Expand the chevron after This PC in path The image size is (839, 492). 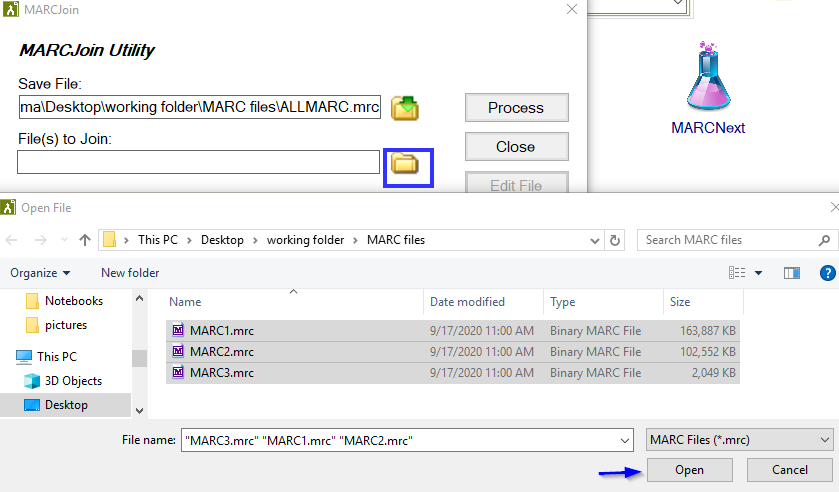[x=189, y=240]
